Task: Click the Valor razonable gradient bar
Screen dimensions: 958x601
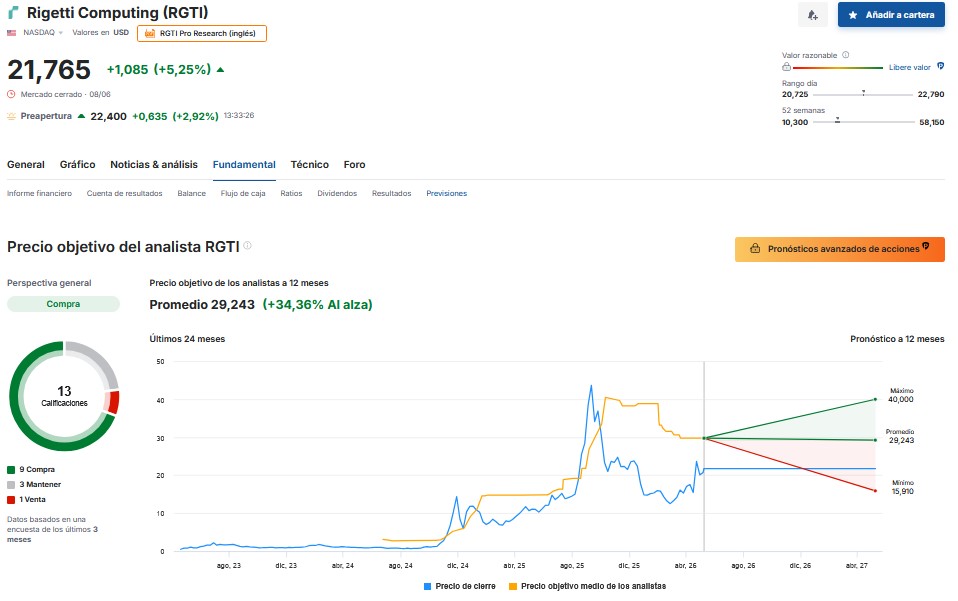Action: [x=838, y=68]
